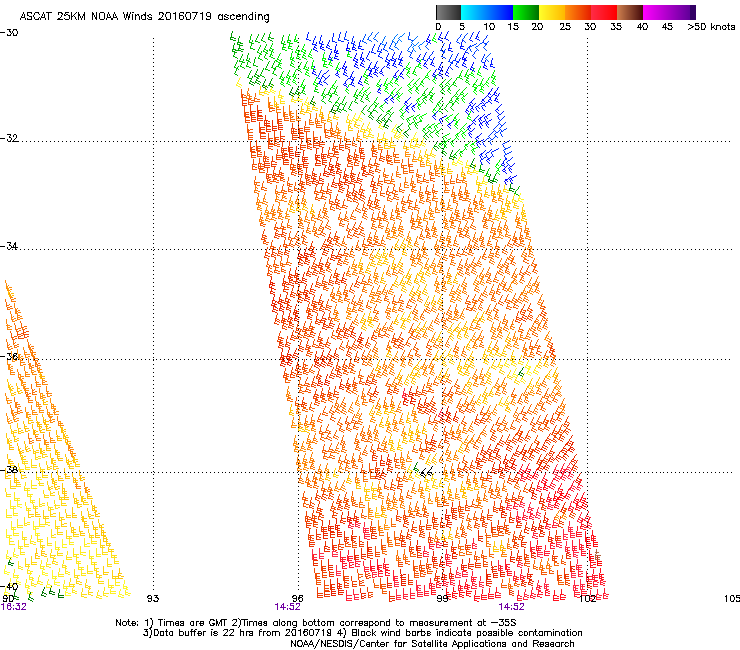The width and height of the screenshot is (740, 650).
Task: Click the latitude label -40
Action: coord(9,587)
